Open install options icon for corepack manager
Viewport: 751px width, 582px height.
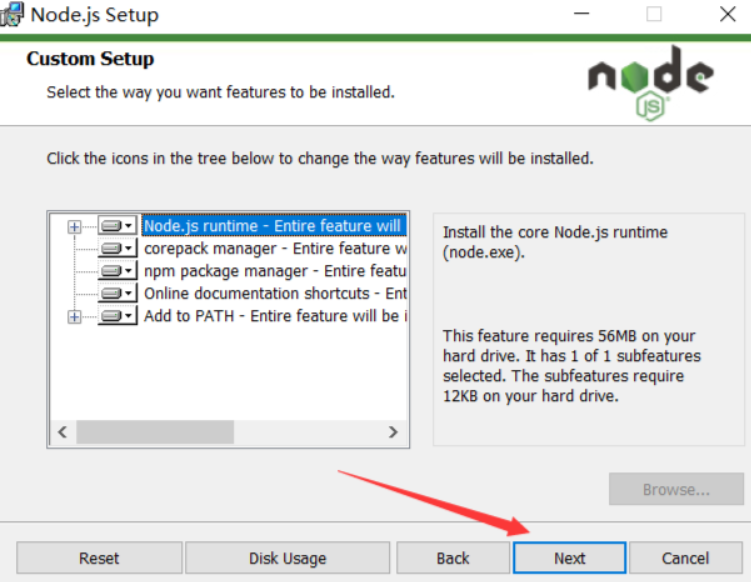pyautogui.click(x=117, y=248)
